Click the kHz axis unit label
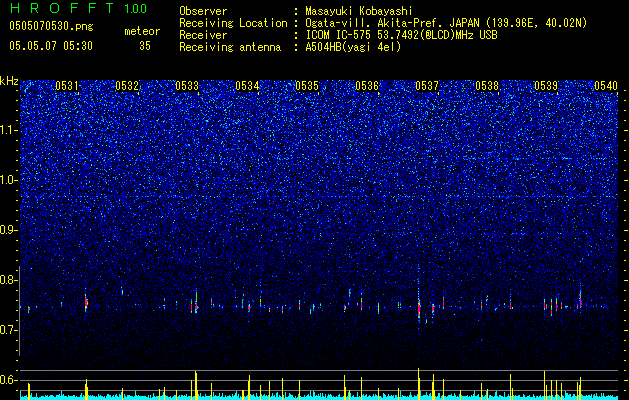This screenshot has height=400, width=629. [x=9, y=81]
